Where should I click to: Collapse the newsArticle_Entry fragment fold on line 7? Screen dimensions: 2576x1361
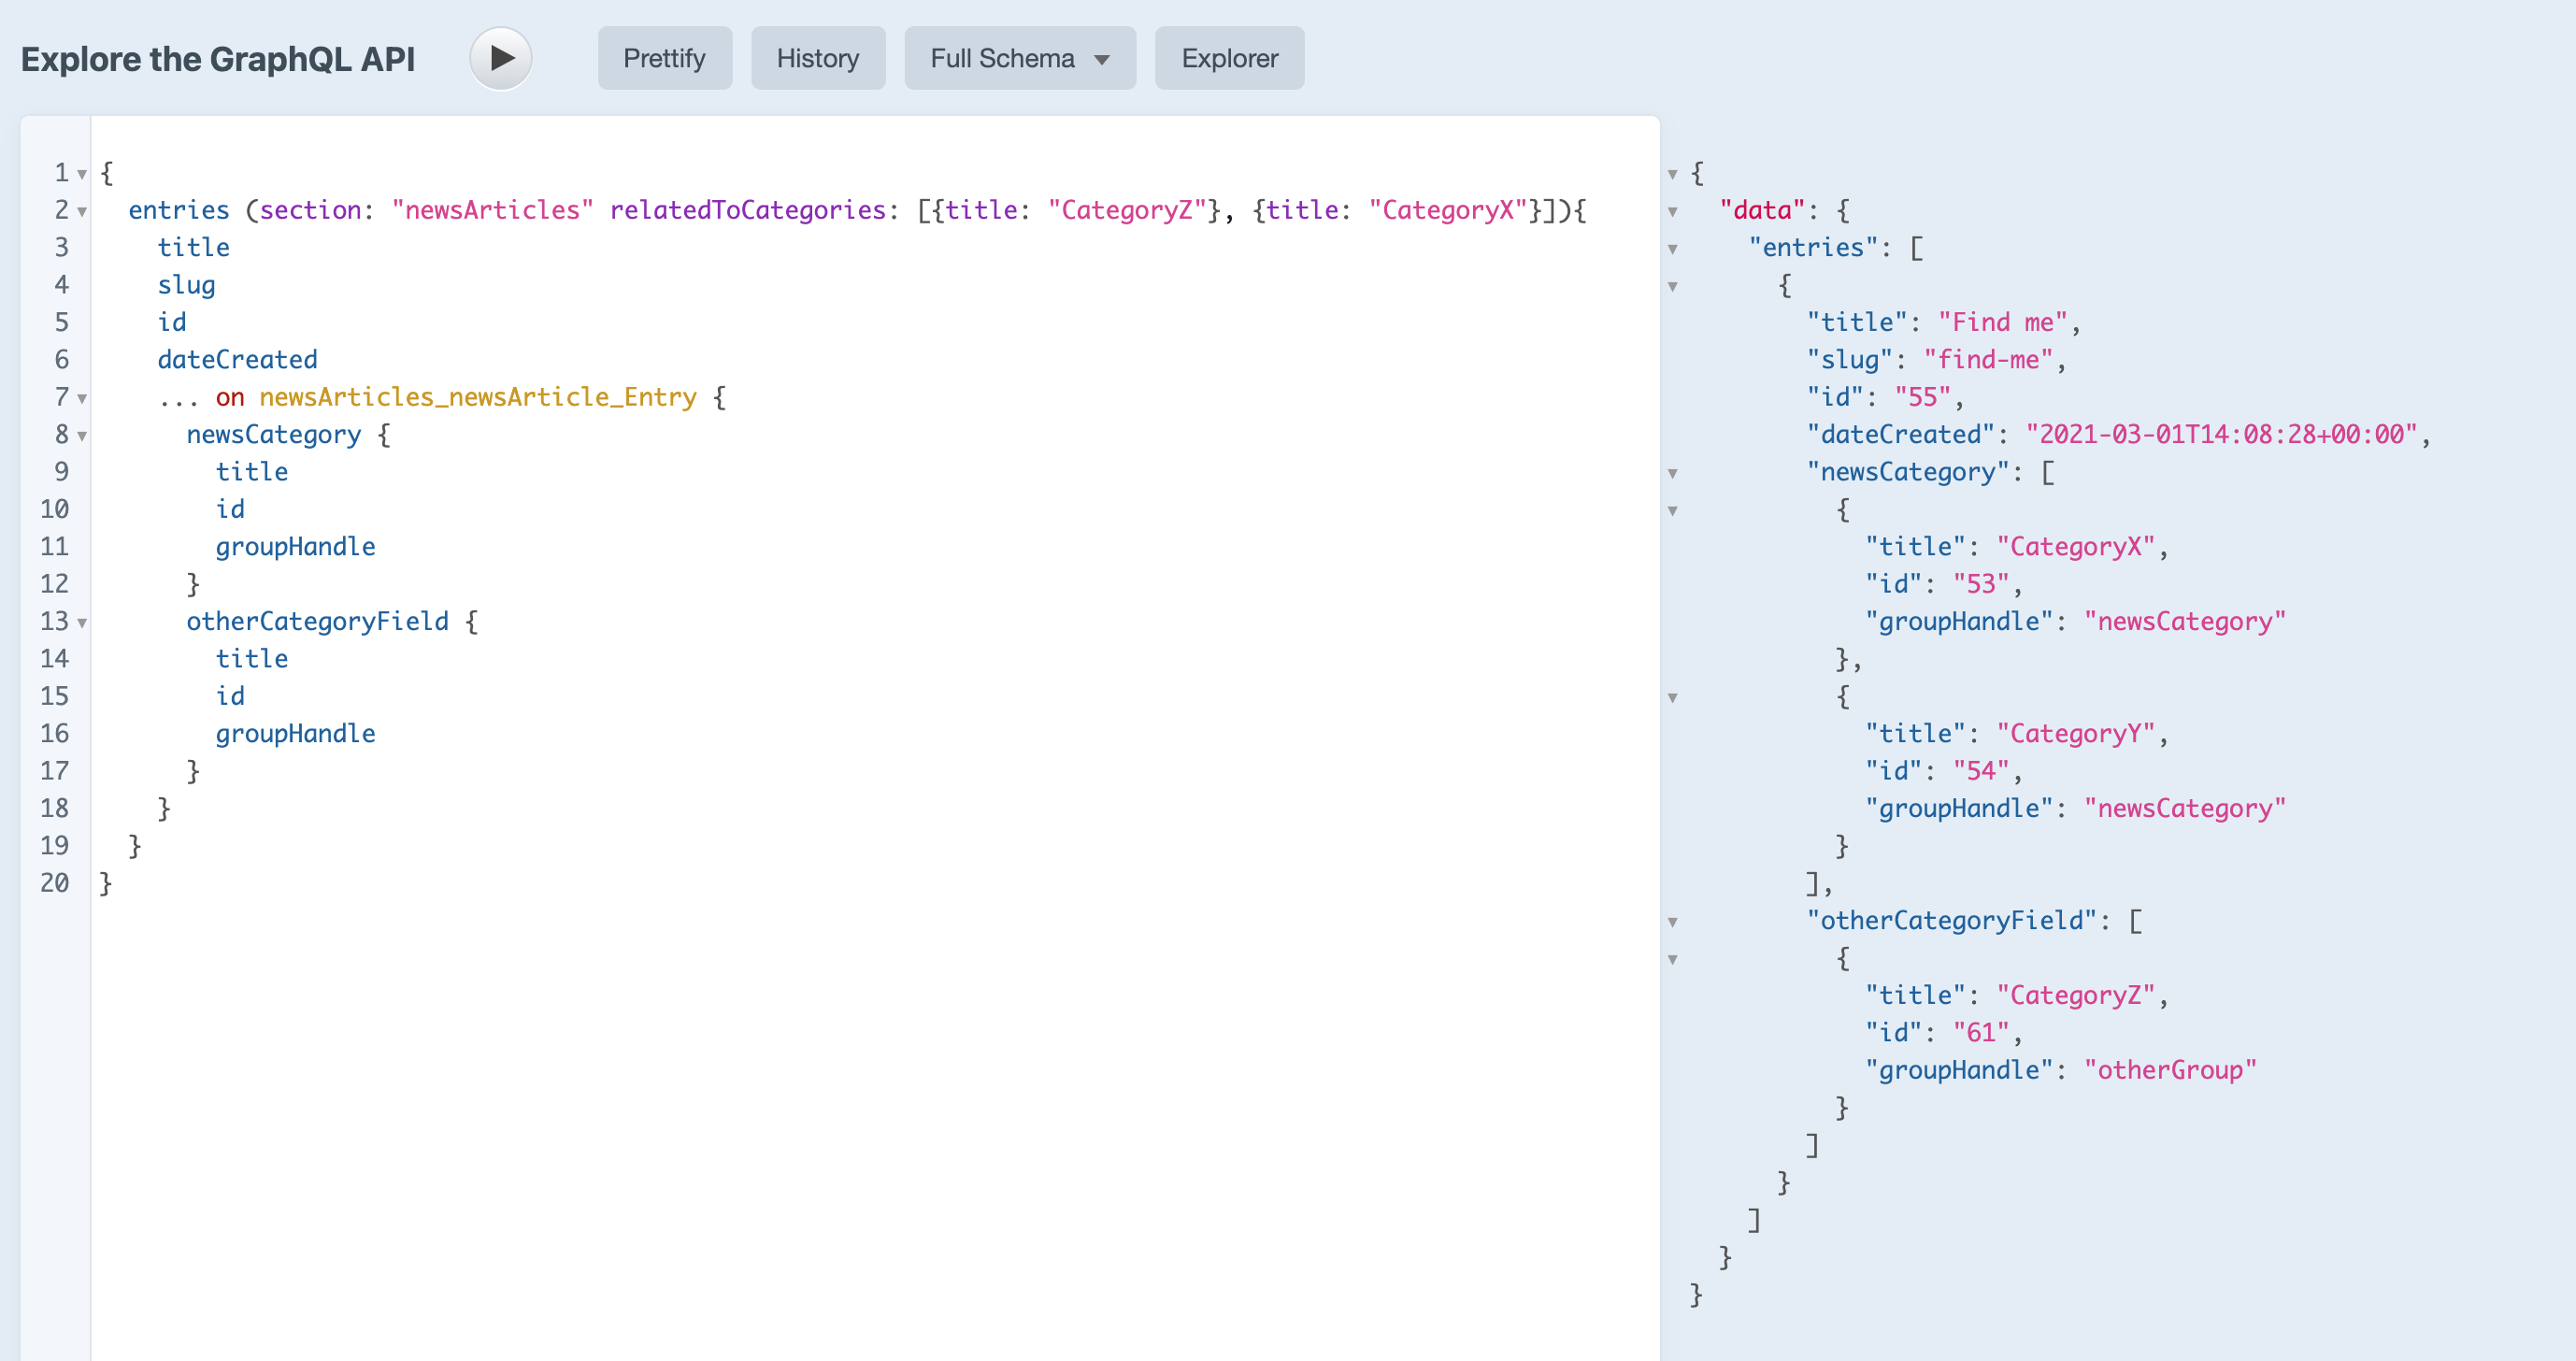click(x=84, y=397)
